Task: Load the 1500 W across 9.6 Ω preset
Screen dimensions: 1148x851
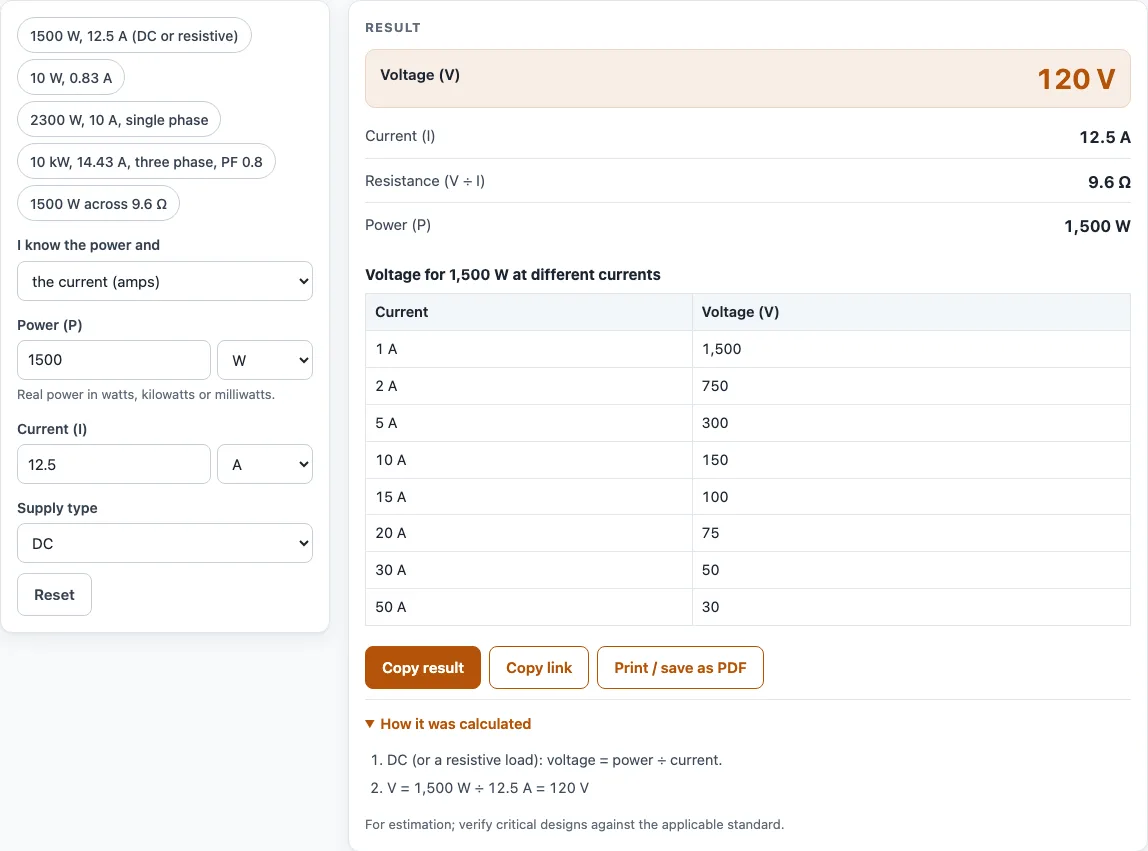Action: [99, 204]
